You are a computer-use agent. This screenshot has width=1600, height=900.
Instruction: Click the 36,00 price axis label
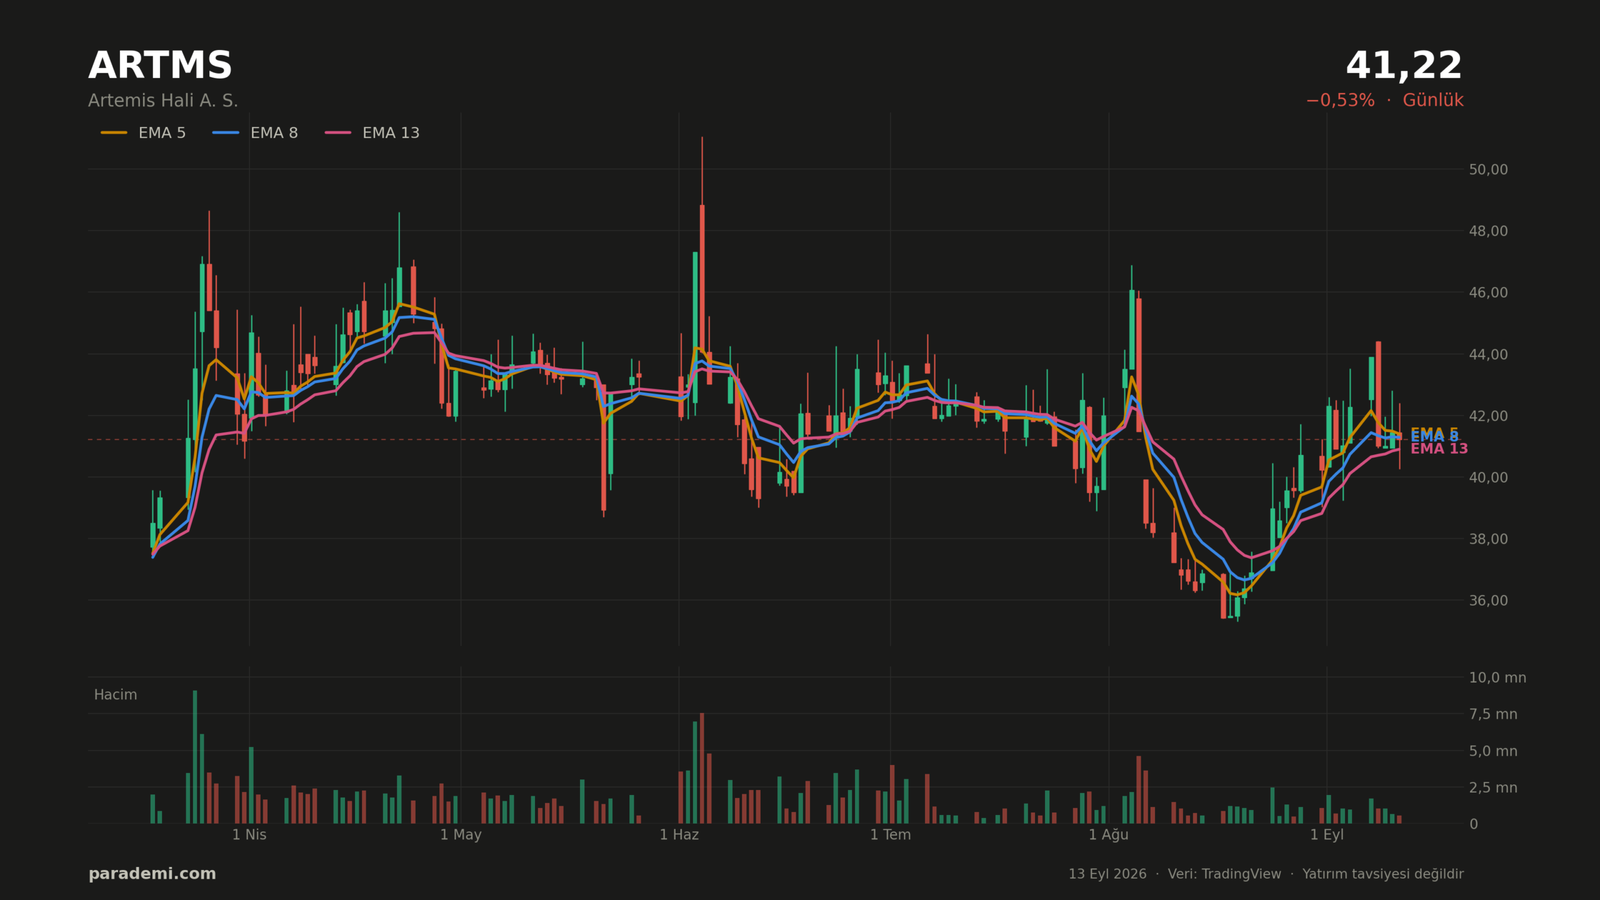coord(1488,601)
